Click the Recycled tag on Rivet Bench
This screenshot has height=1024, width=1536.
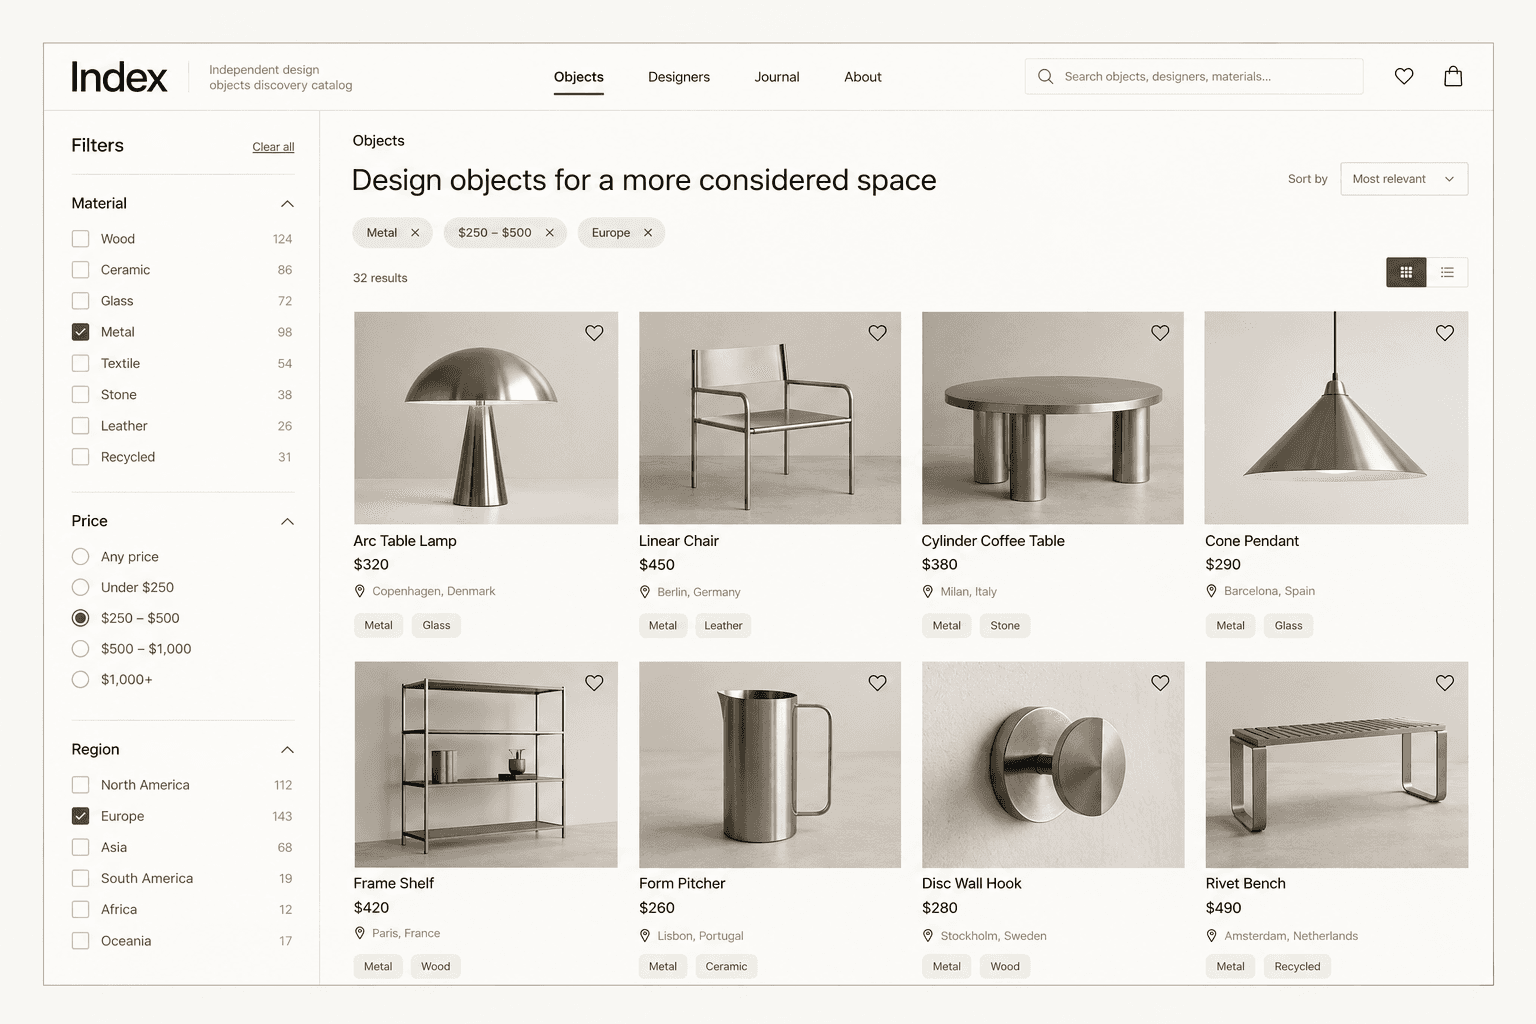(1297, 967)
